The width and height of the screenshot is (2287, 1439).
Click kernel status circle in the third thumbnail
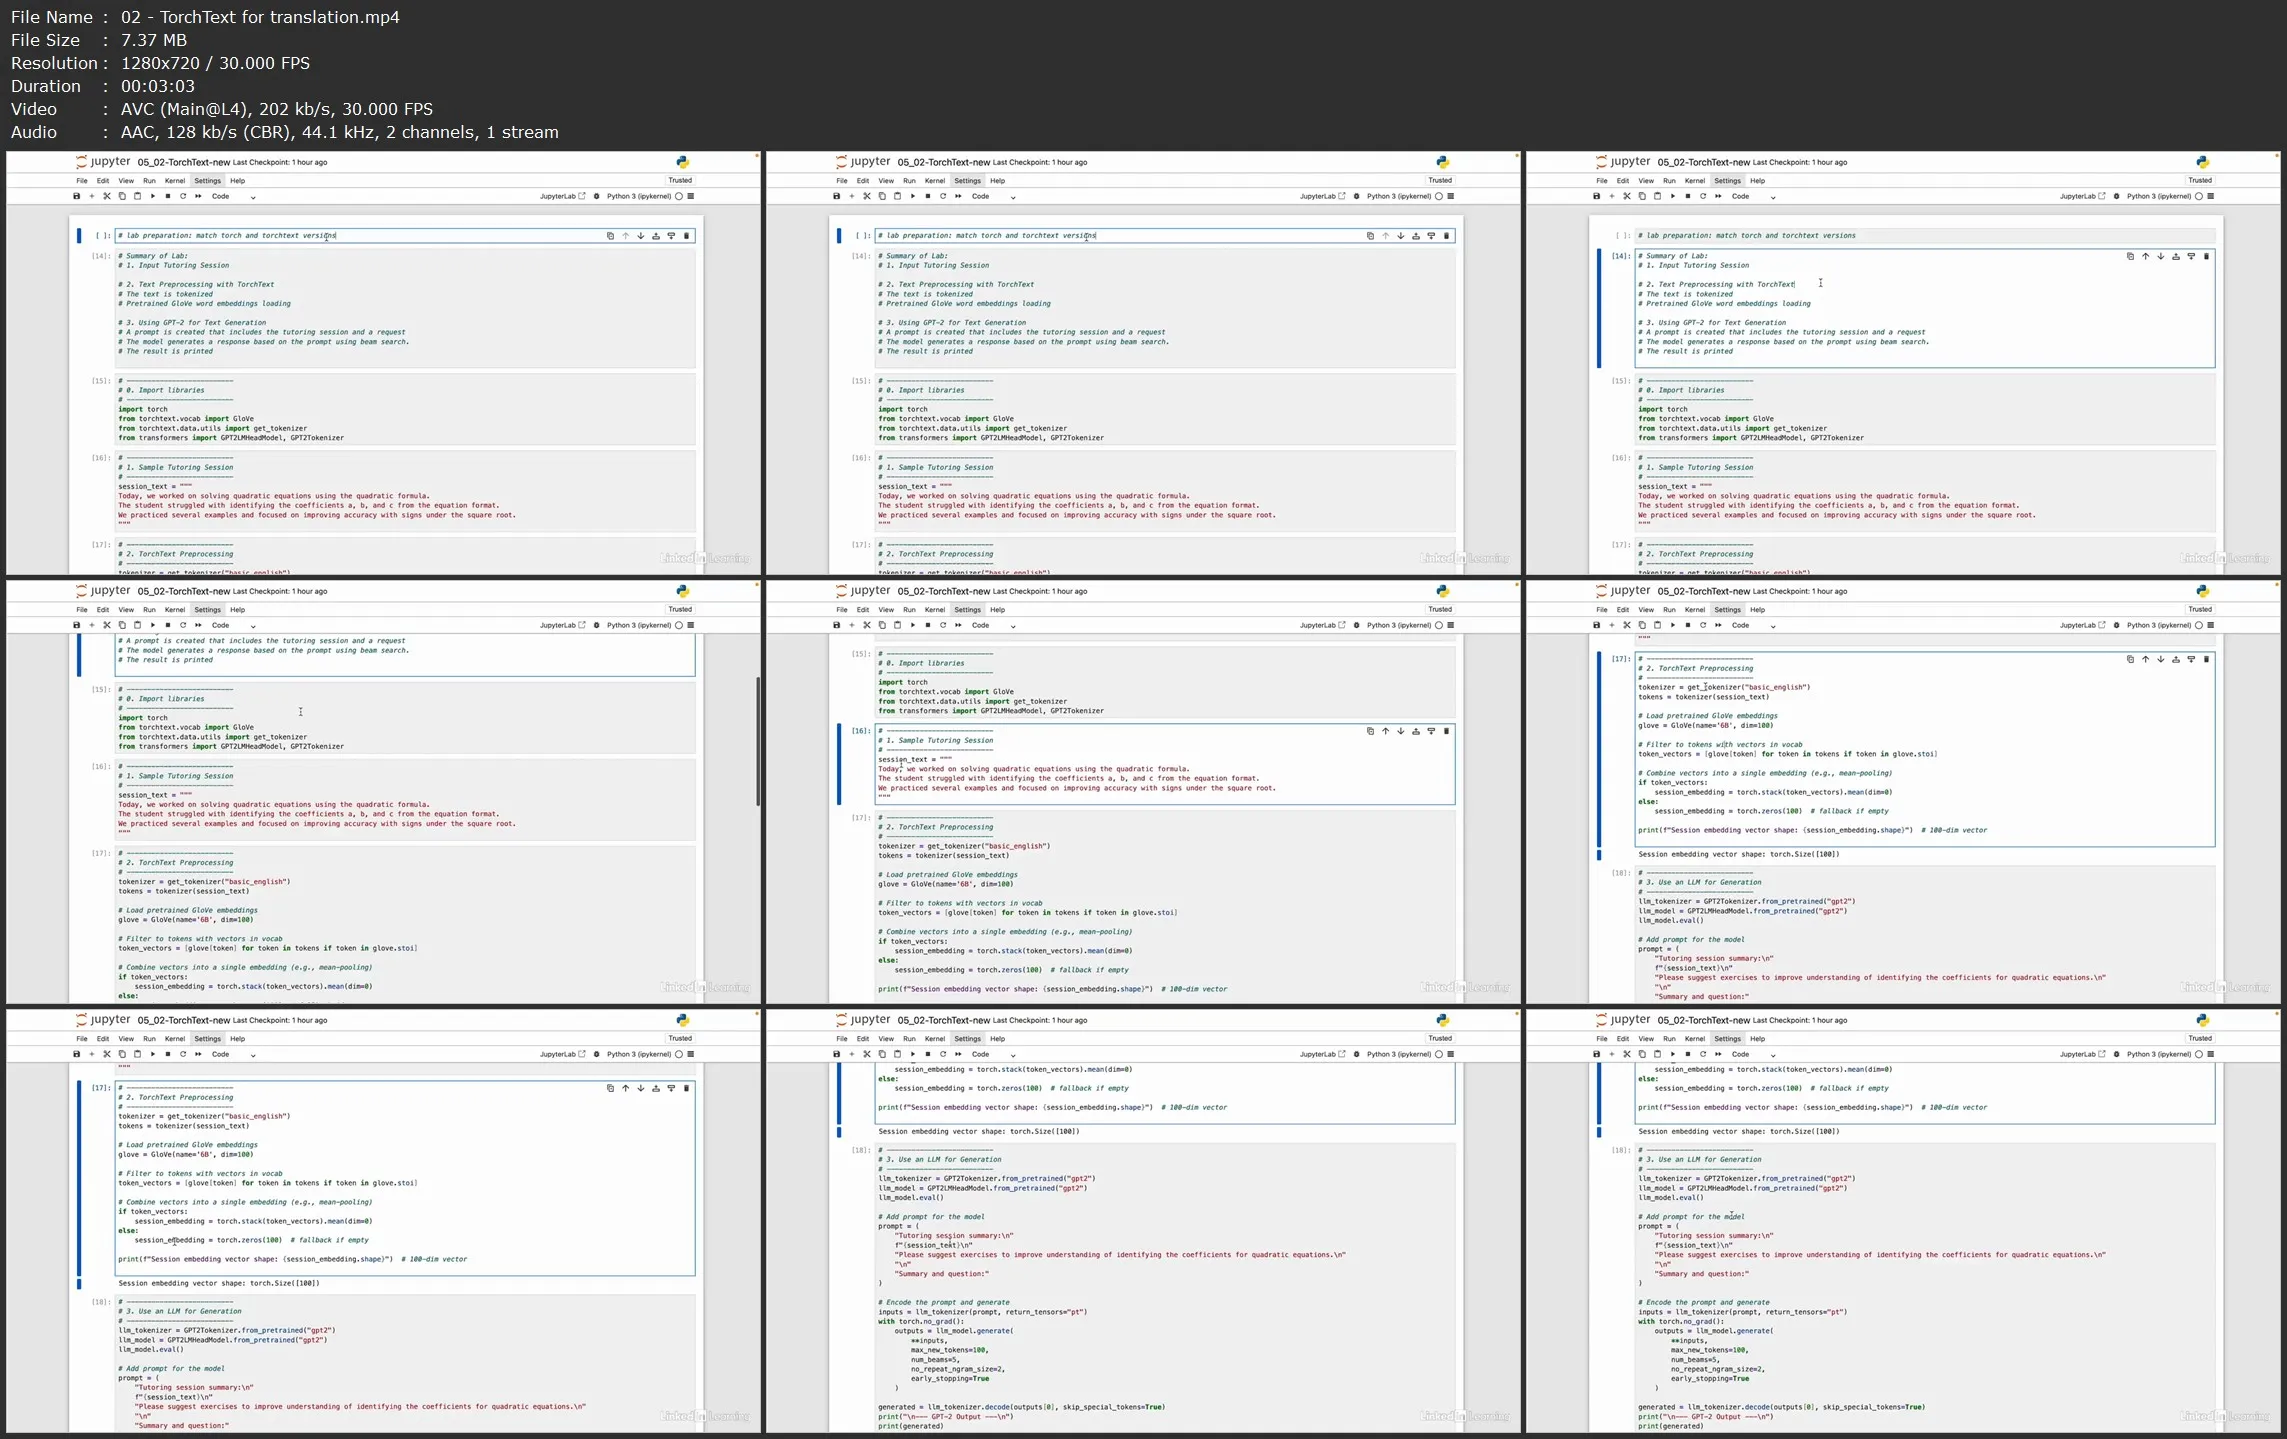(x=2199, y=196)
